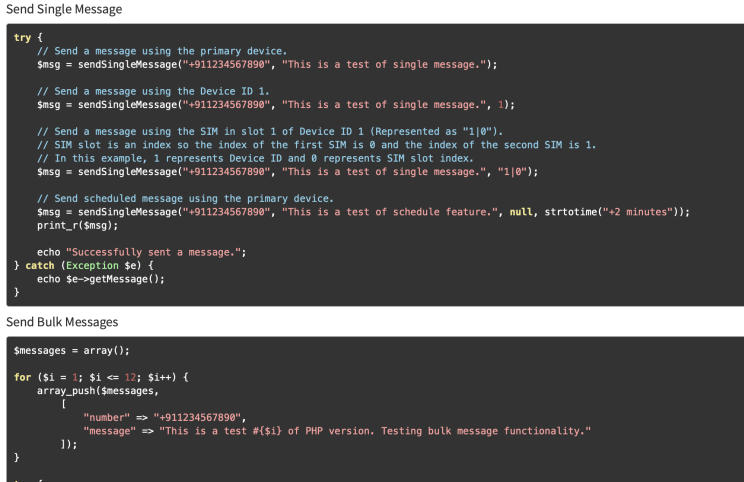Click the try keyword in first code block
This screenshot has width=744, height=482.
(x=22, y=37)
